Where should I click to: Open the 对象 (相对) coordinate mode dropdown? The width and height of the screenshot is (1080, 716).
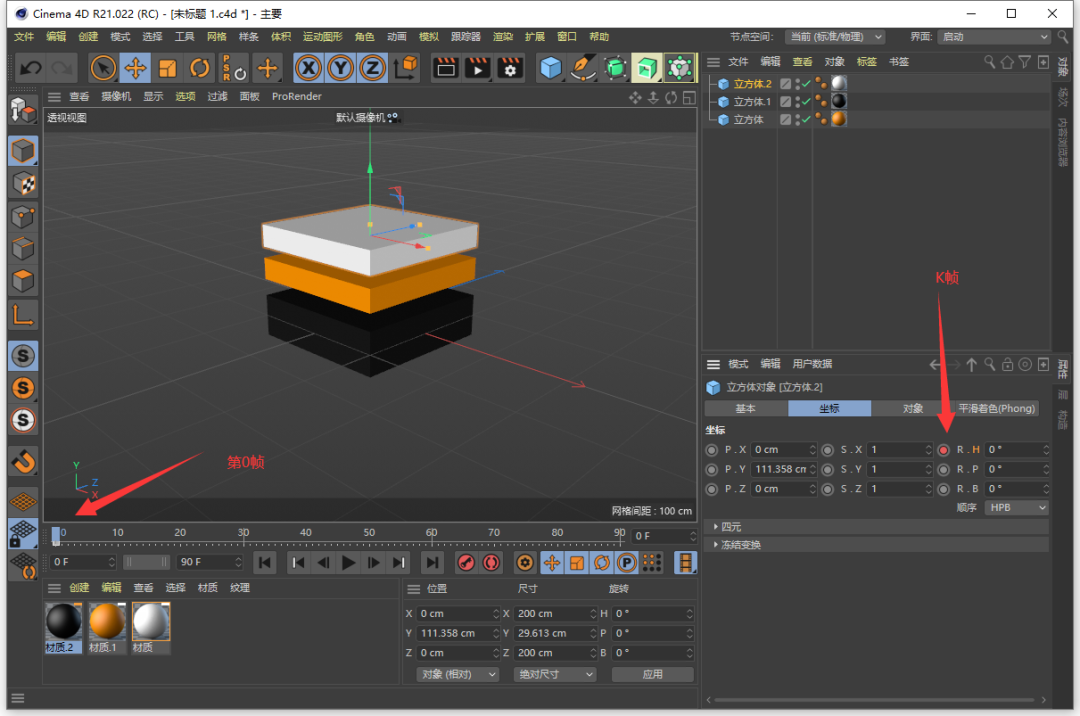457,674
